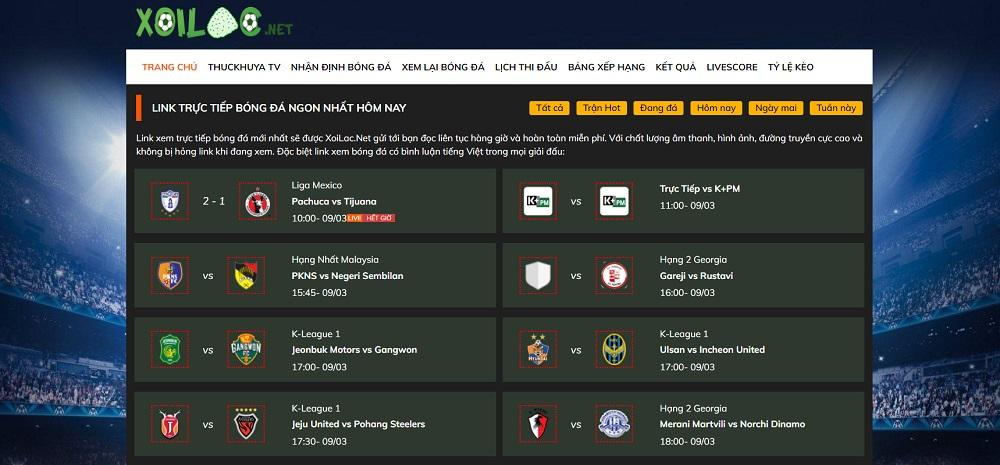Click the Norchi Dinamo team logo

pos(613,425)
